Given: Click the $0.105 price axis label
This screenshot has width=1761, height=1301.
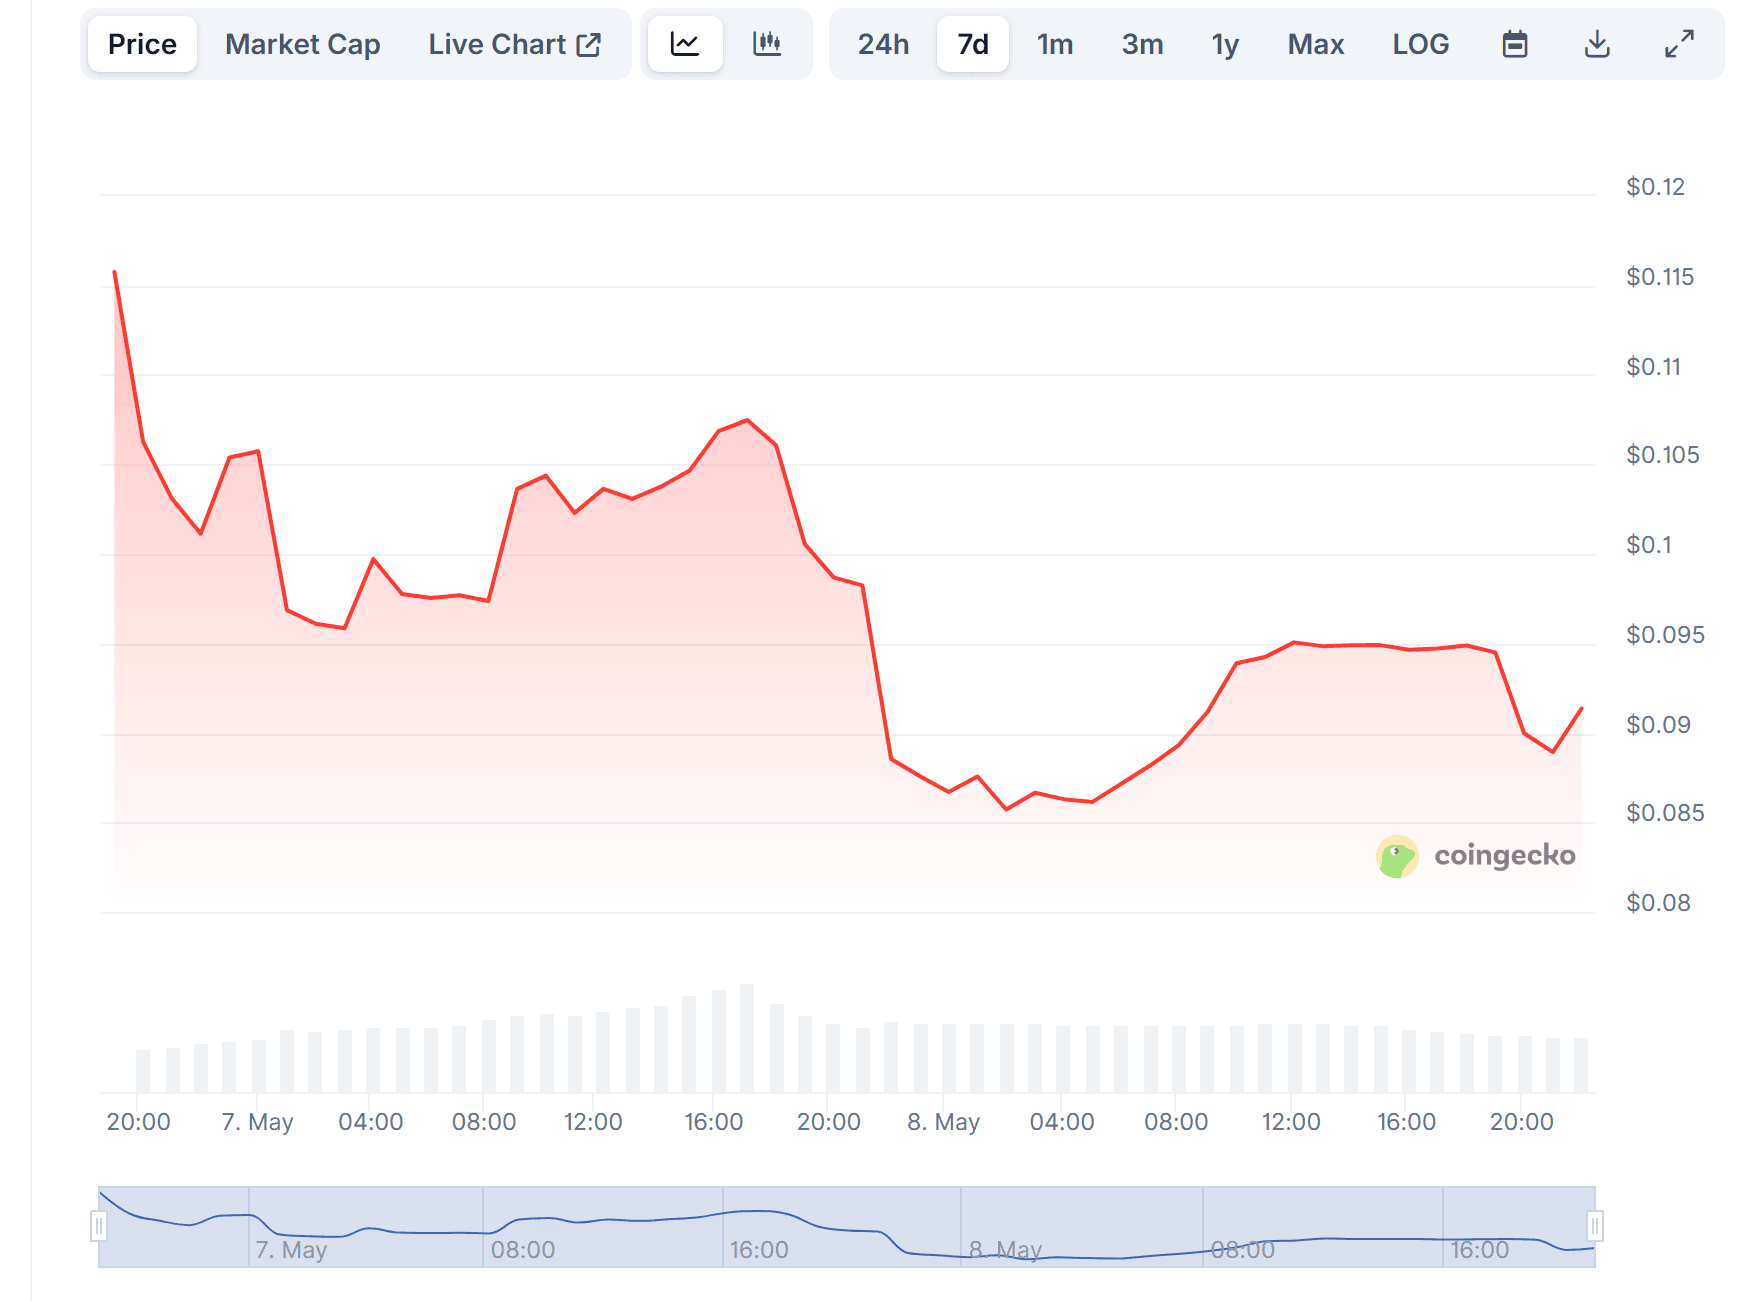Looking at the screenshot, I should point(1662,455).
